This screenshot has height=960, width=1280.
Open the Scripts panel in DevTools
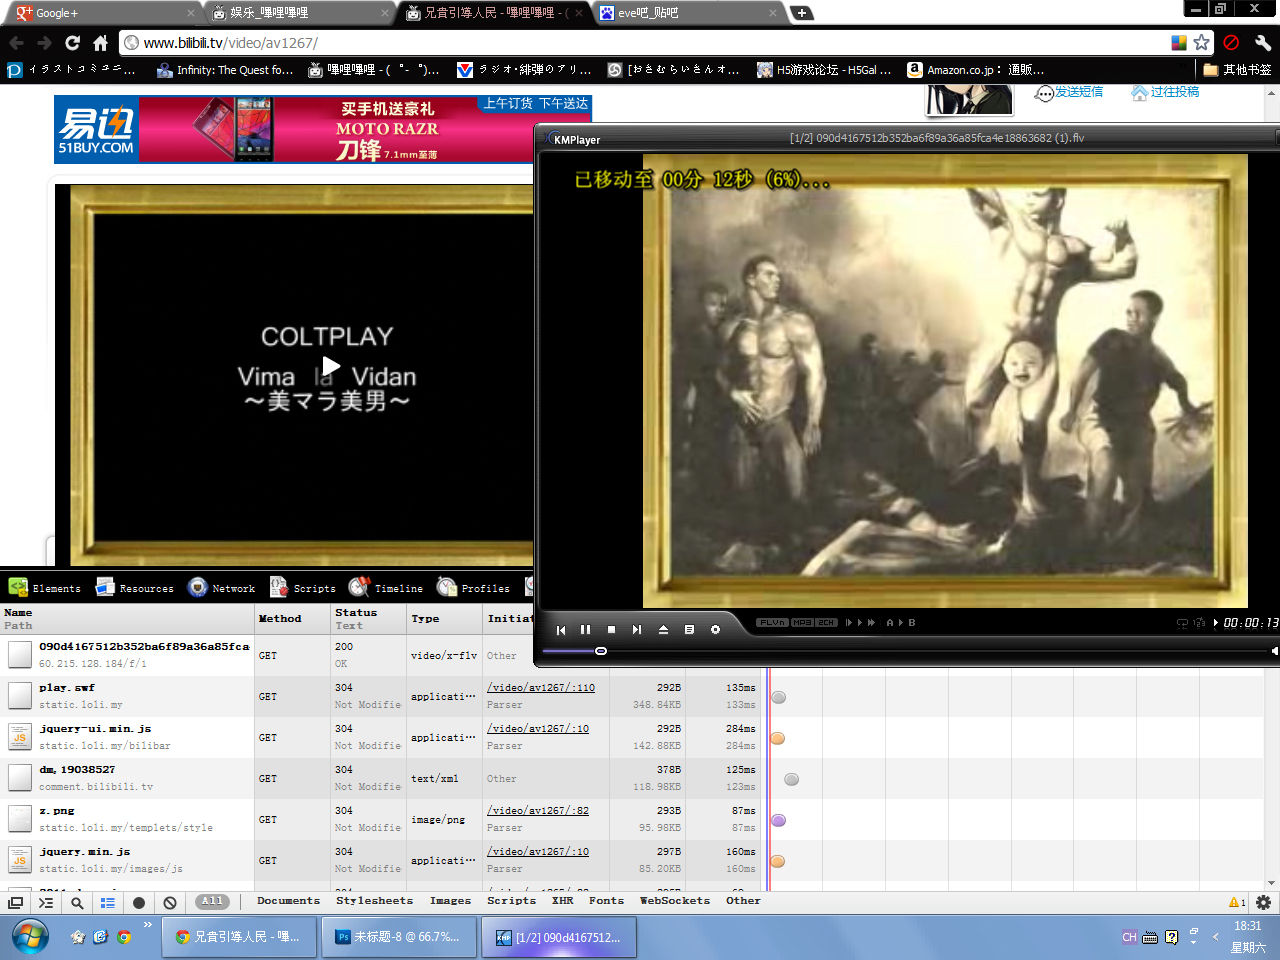(x=302, y=588)
